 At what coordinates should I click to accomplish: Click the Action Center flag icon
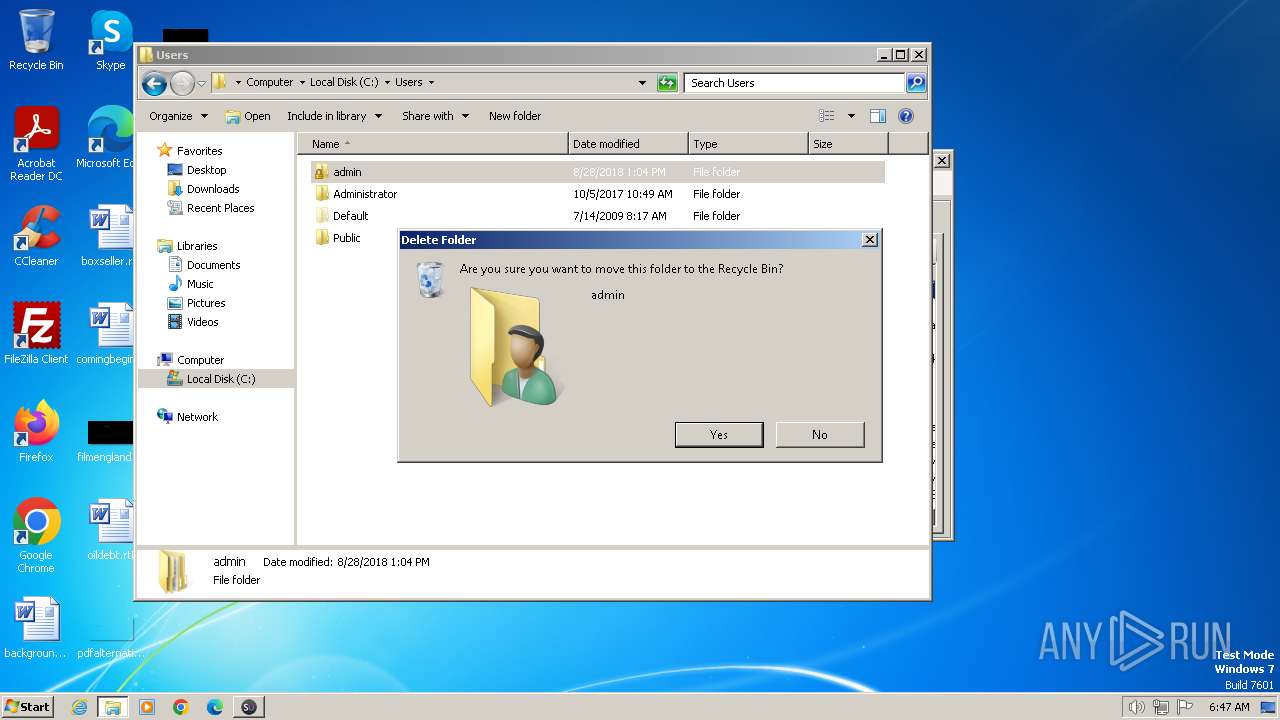1185,707
